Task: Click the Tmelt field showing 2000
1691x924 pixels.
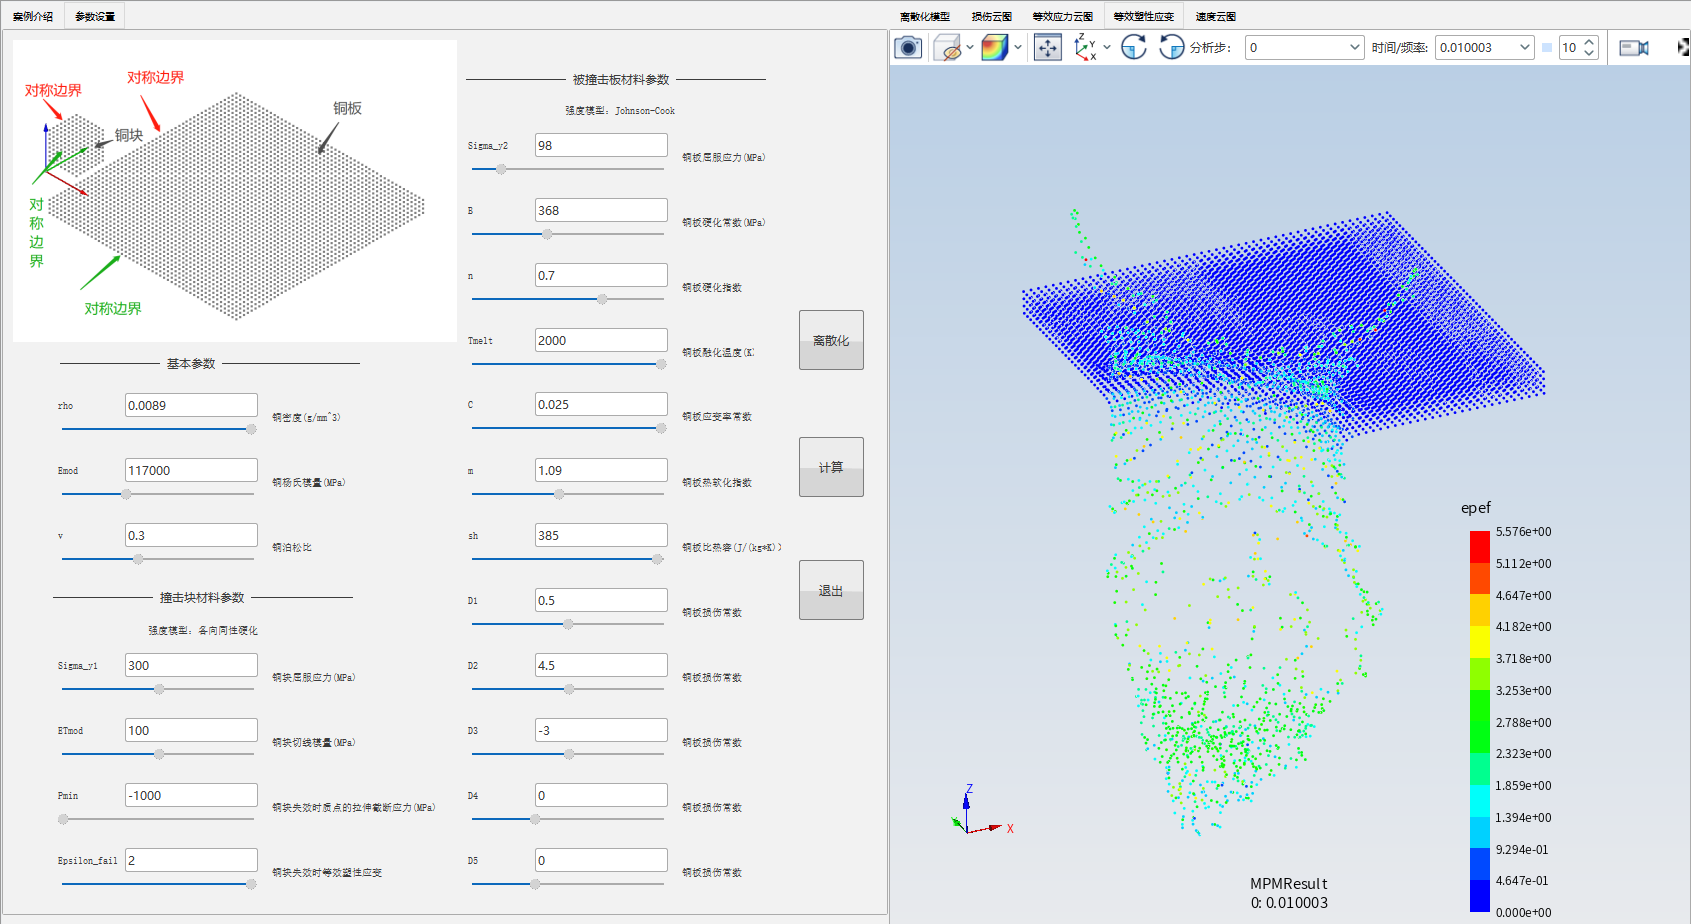Action: (601, 340)
